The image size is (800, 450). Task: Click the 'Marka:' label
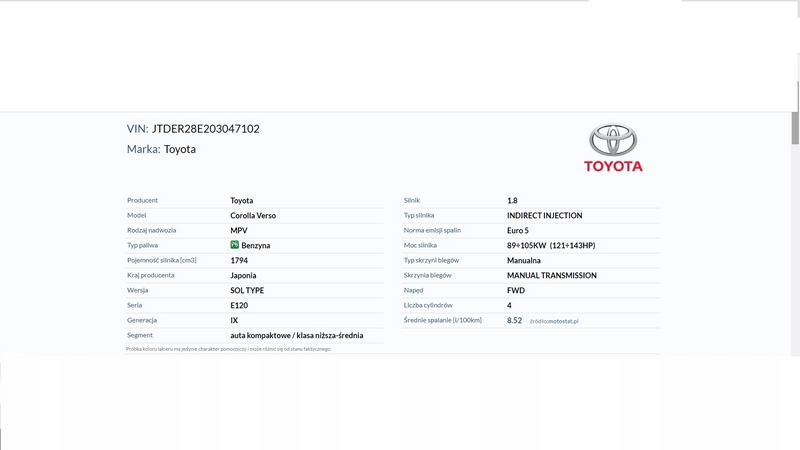(x=143, y=149)
